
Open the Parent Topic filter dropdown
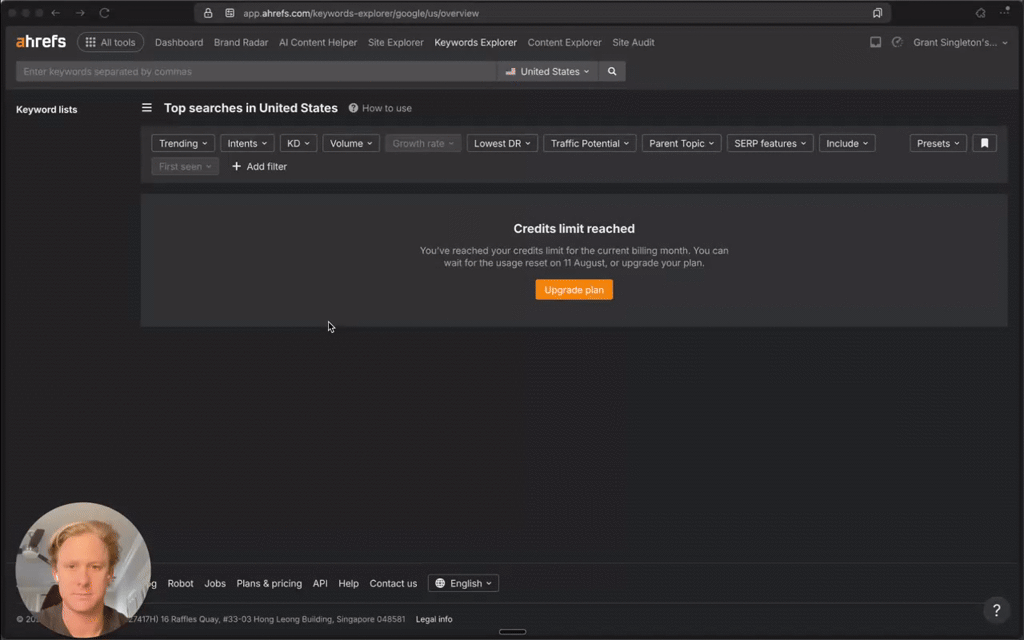[x=681, y=144]
